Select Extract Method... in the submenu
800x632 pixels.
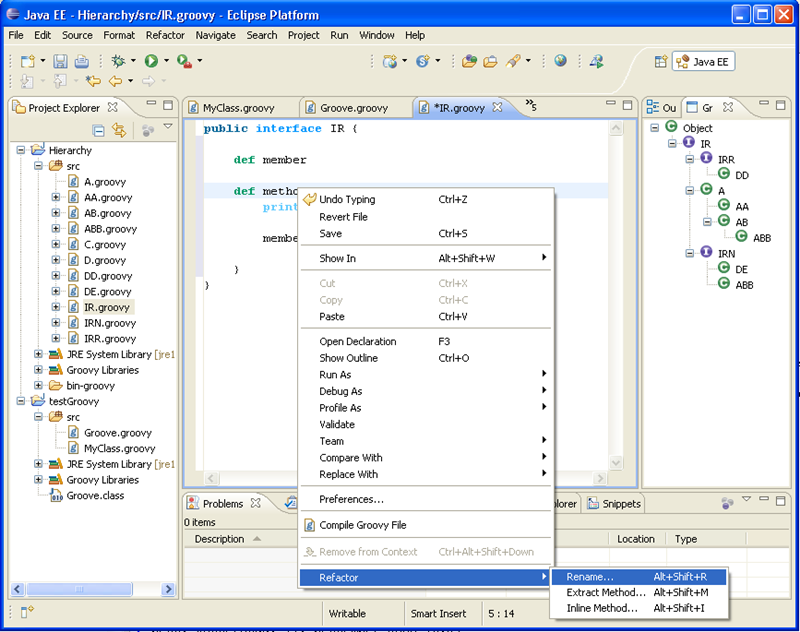[605, 593]
